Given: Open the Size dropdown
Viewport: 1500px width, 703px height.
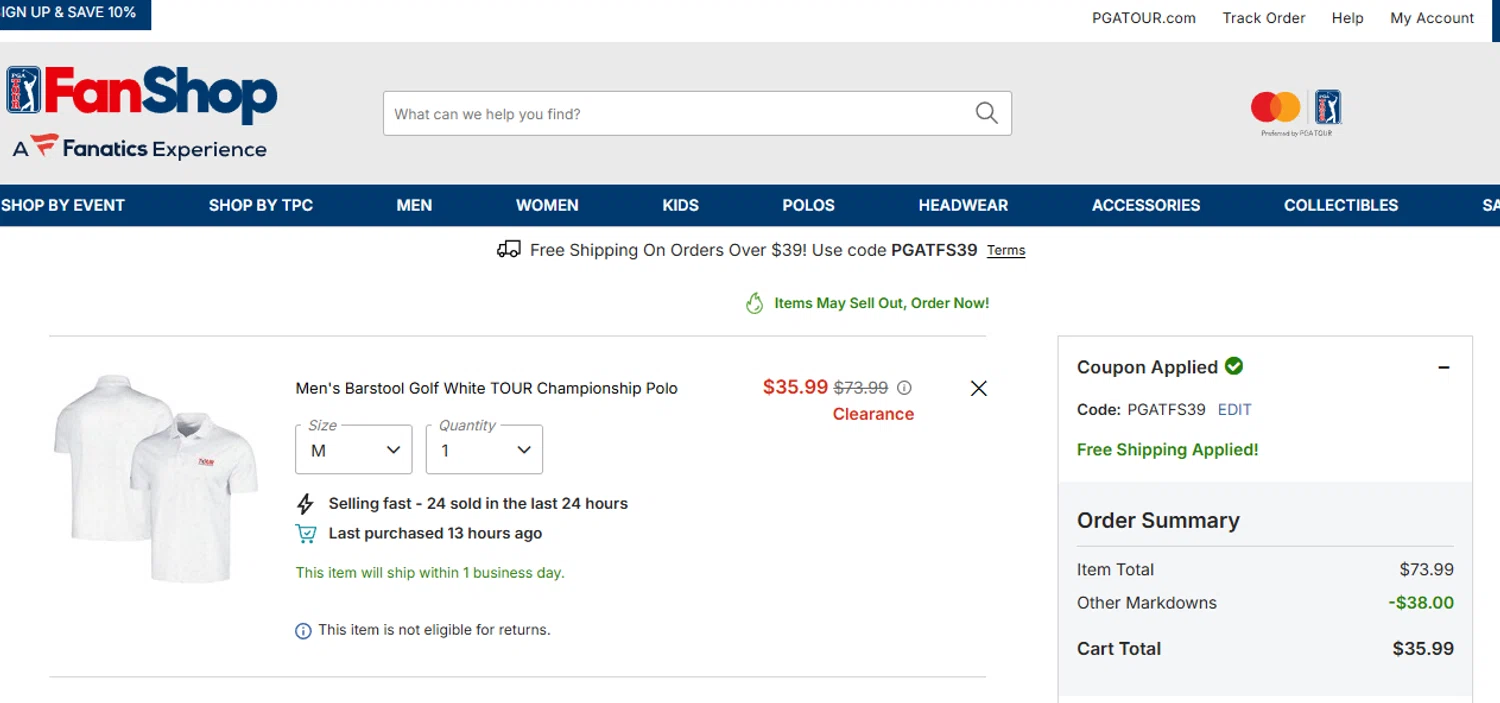Looking at the screenshot, I should pyautogui.click(x=354, y=450).
